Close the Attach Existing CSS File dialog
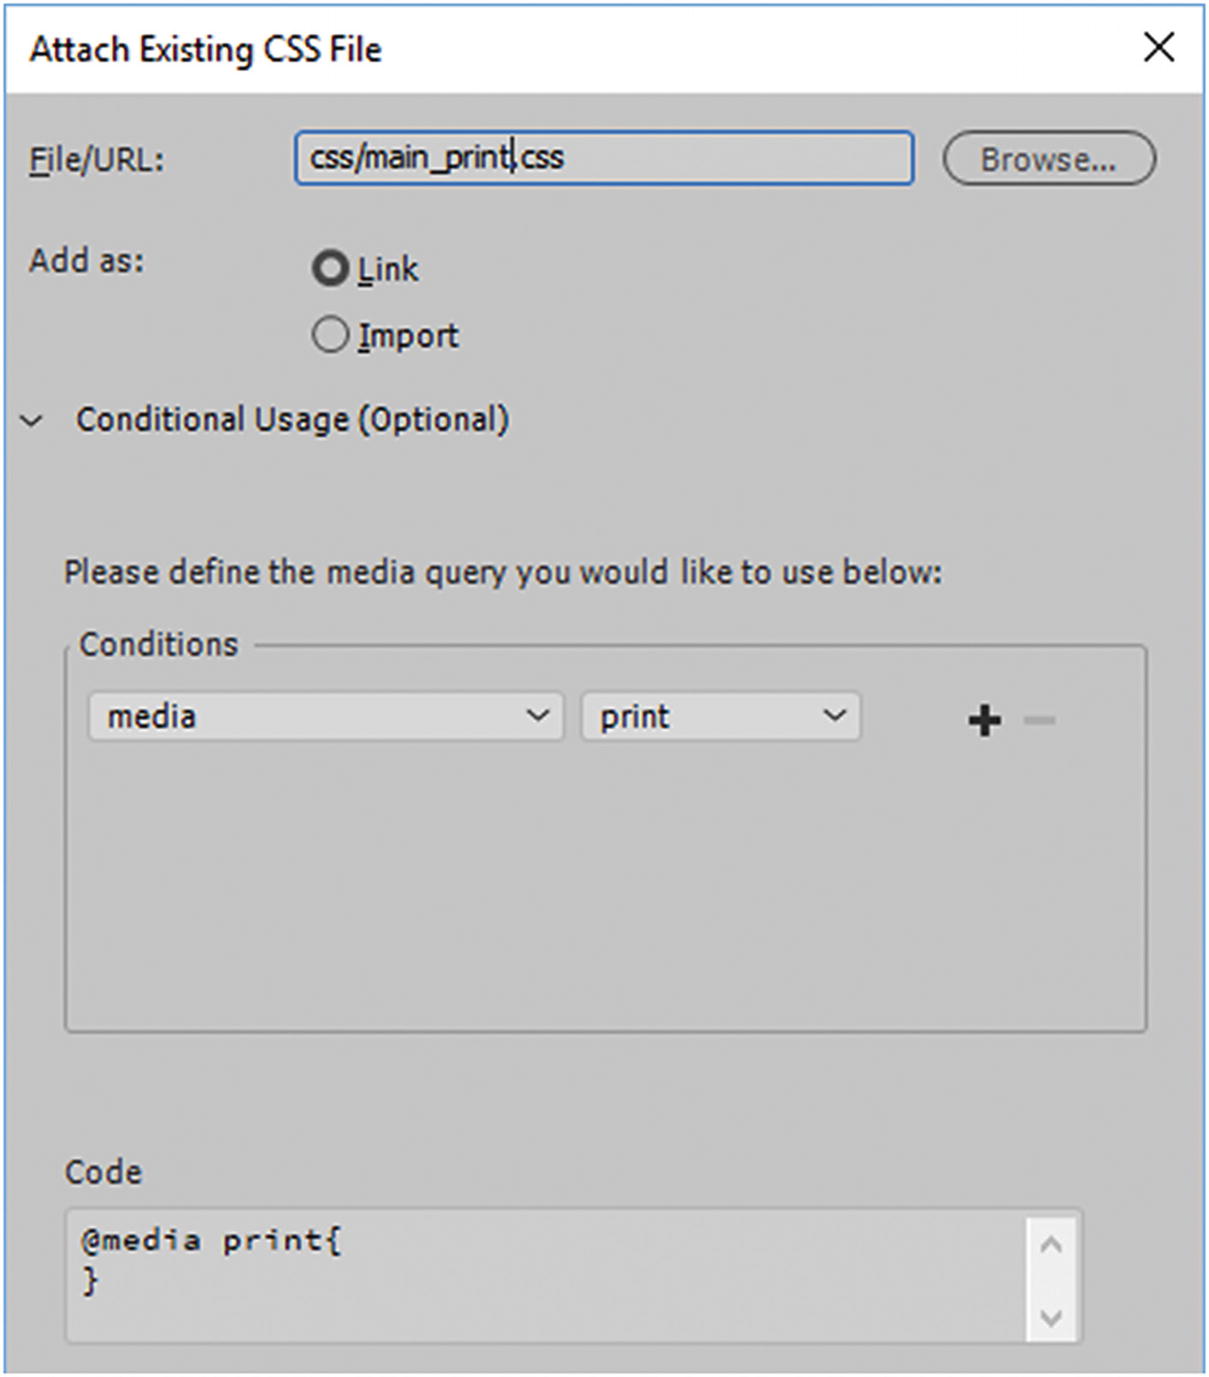This screenshot has height=1377, width=1209. [1158, 47]
